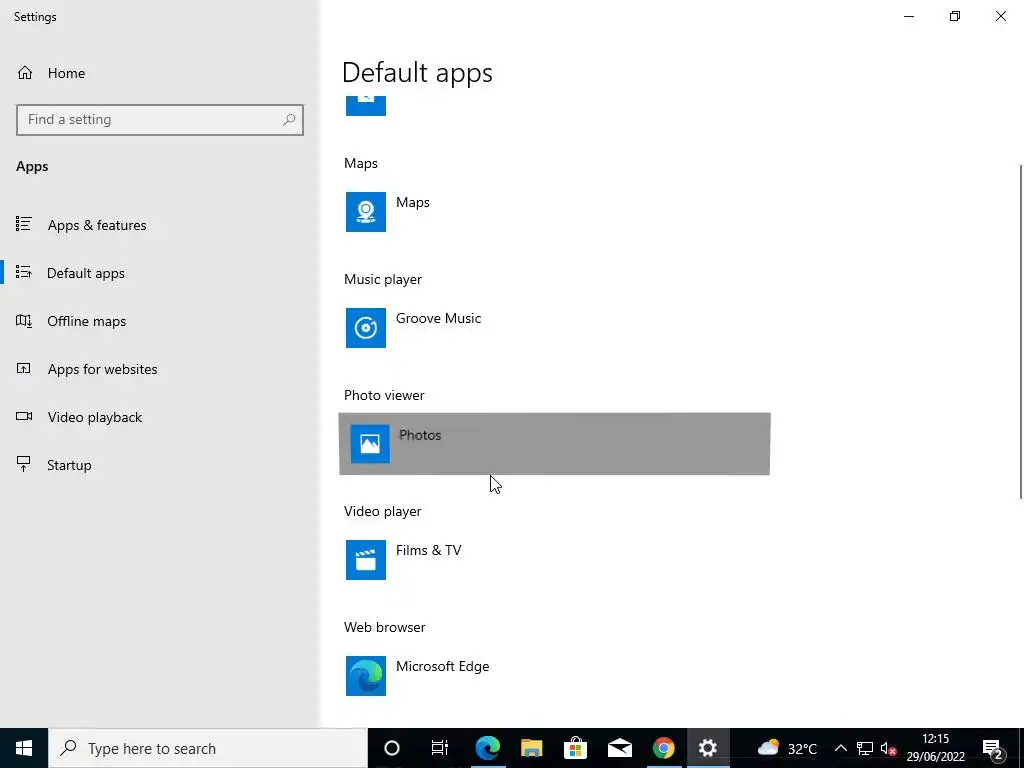The height and width of the screenshot is (768, 1024).
Task: Click the house icon next to Home
Action: [x=25, y=73]
